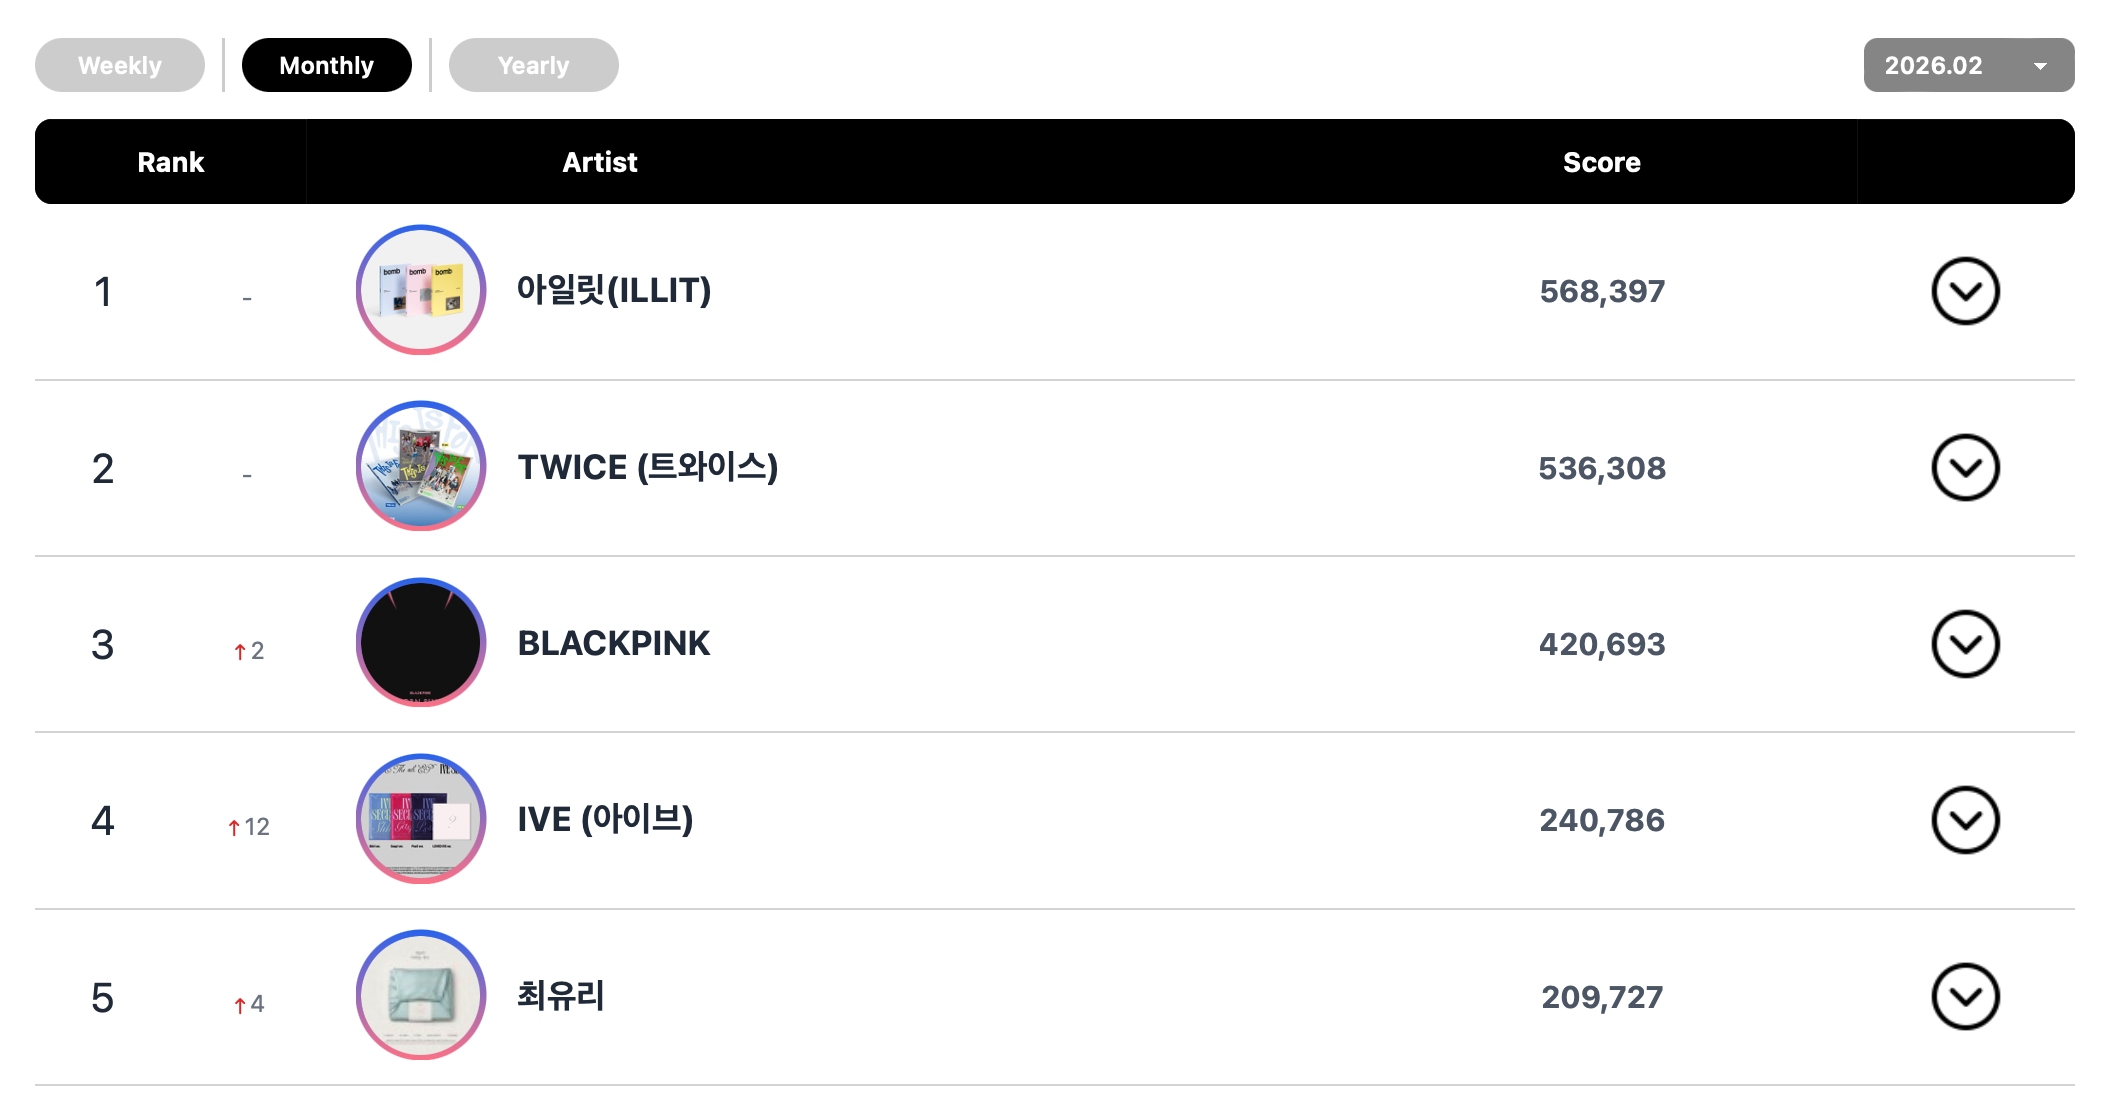The image size is (2114, 1099).
Task: Open 최유리 album cover thumbnail
Action: (421, 995)
